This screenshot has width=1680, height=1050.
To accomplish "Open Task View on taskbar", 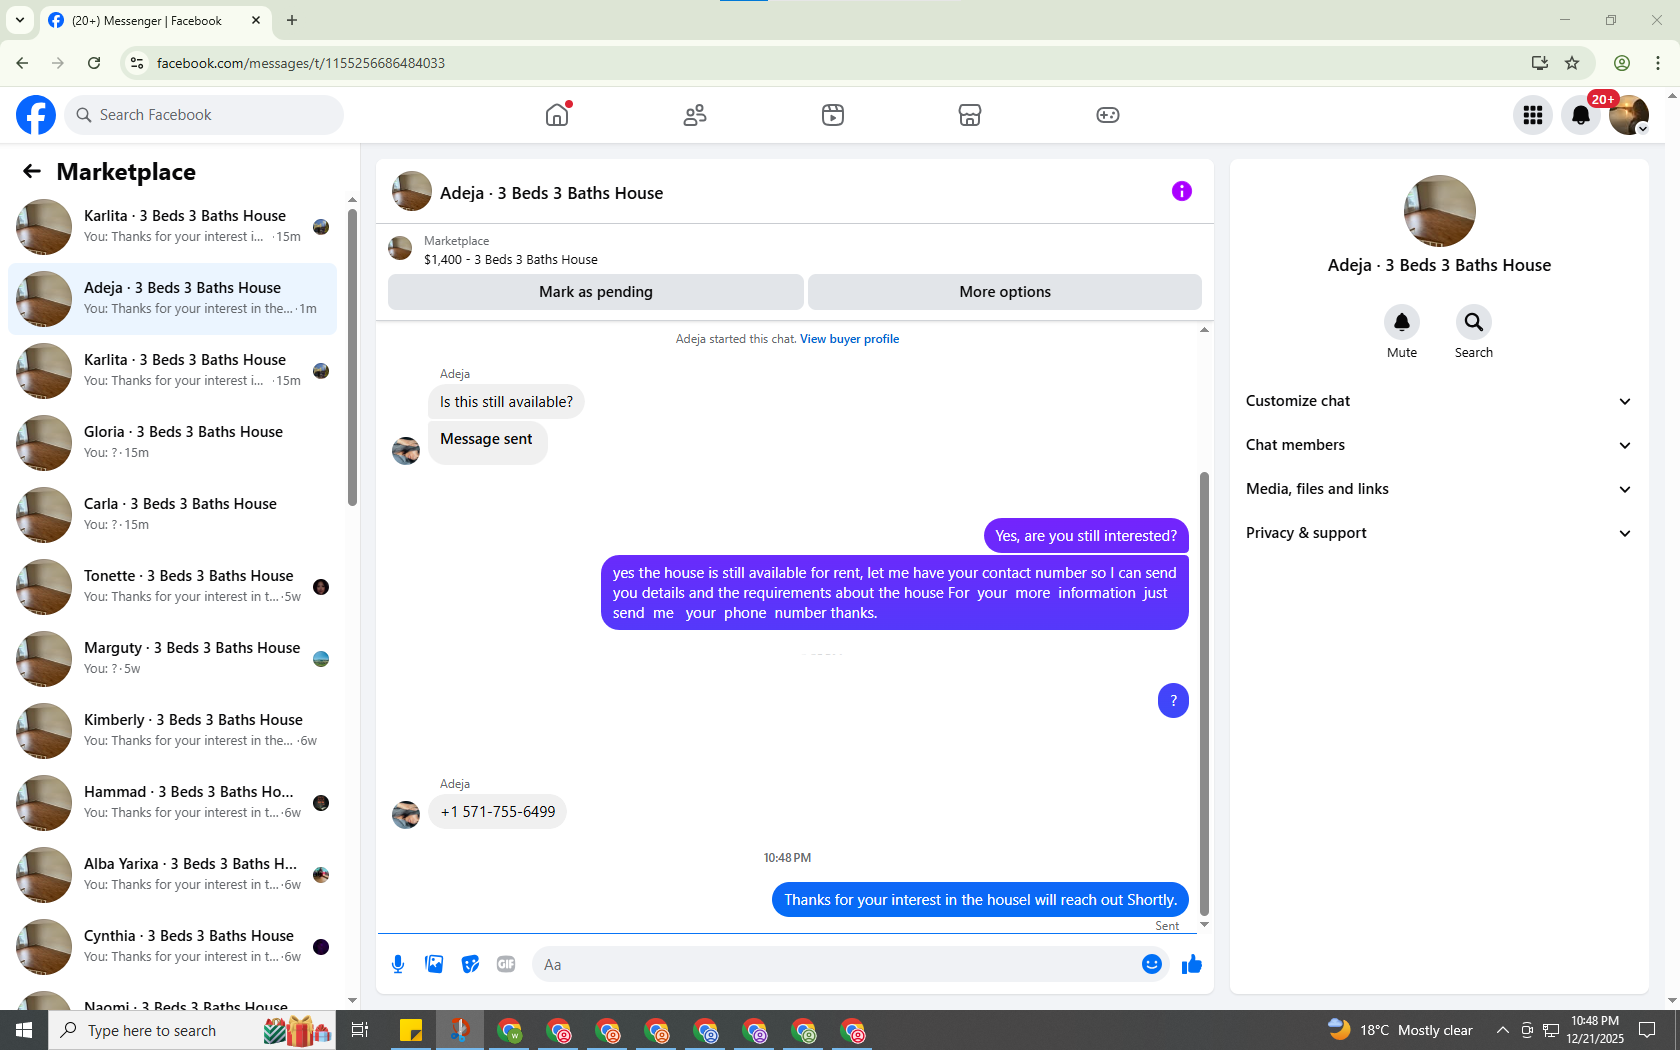I will pyautogui.click(x=360, y=1030).
